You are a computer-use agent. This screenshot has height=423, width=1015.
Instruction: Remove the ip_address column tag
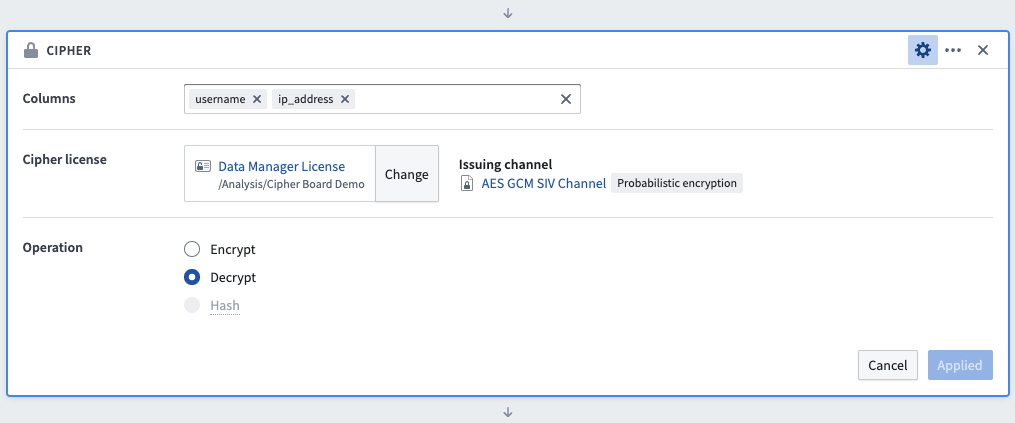[x=344, y=99]
